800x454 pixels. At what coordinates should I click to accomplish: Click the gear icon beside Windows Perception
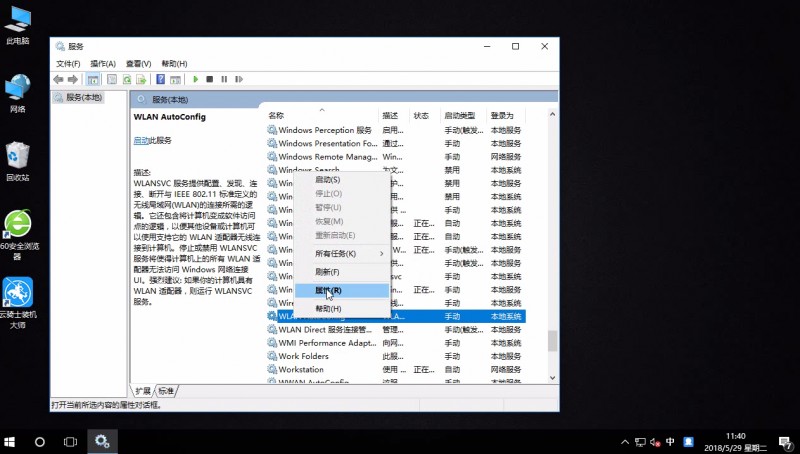[x=272, y=130]
